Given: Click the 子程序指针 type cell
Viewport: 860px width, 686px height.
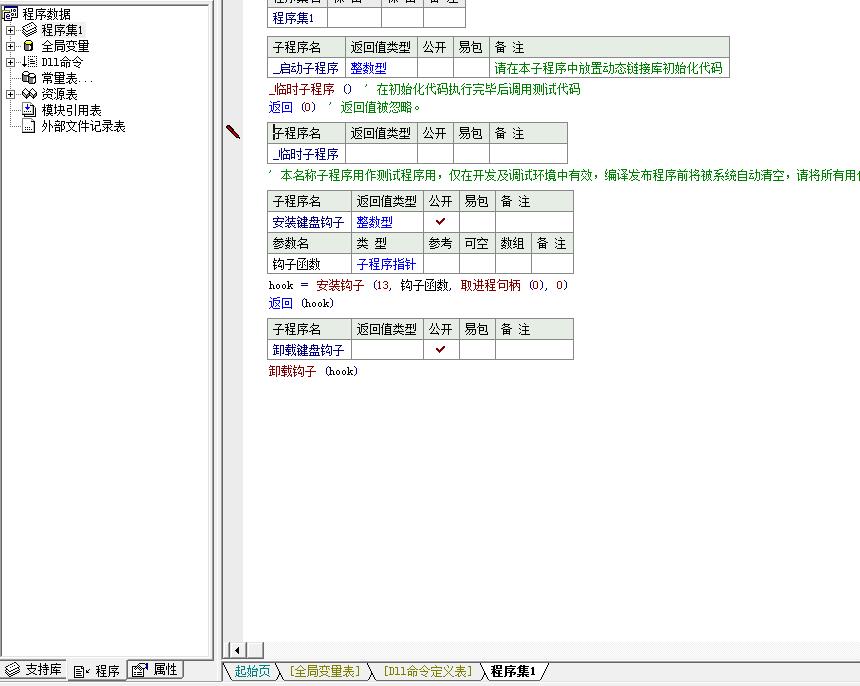Looking at the screenshot, I should (387, 265).
